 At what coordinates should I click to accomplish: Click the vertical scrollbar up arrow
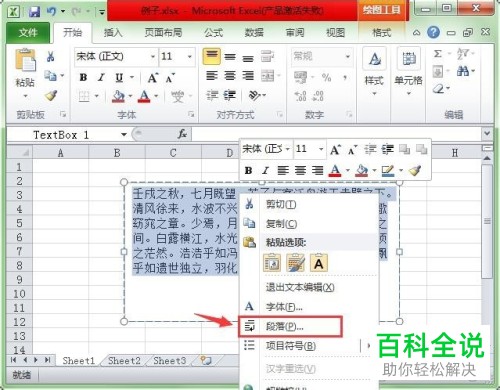click(487, 158)
